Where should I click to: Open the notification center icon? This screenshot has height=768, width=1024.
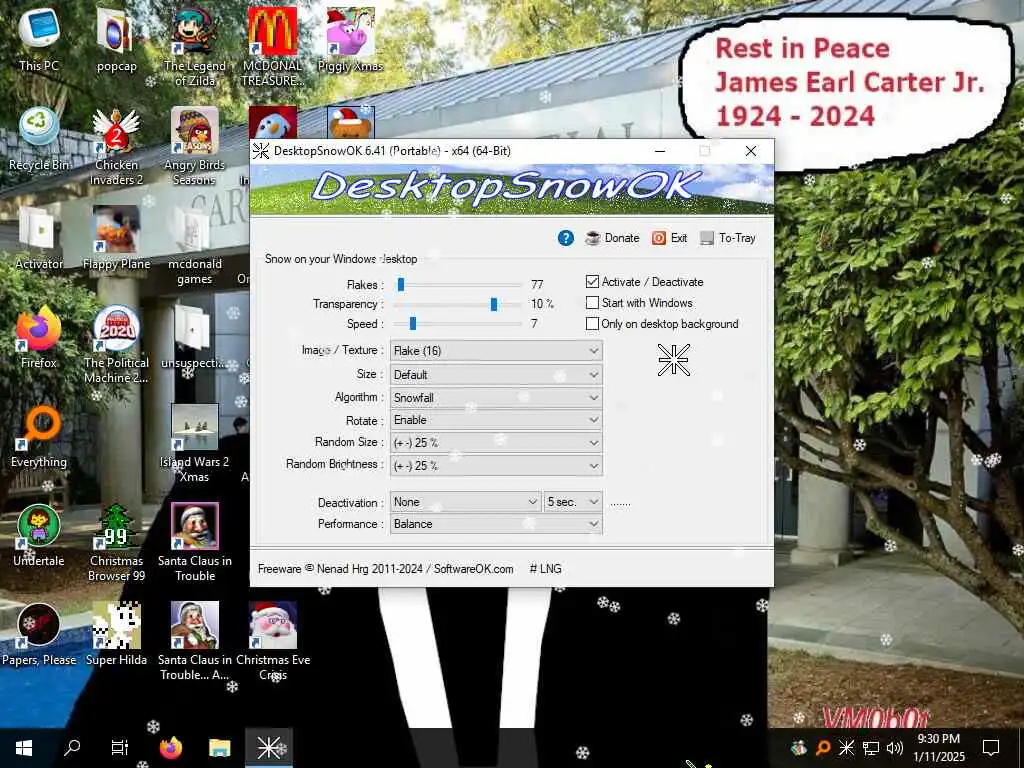coord(991,748)
